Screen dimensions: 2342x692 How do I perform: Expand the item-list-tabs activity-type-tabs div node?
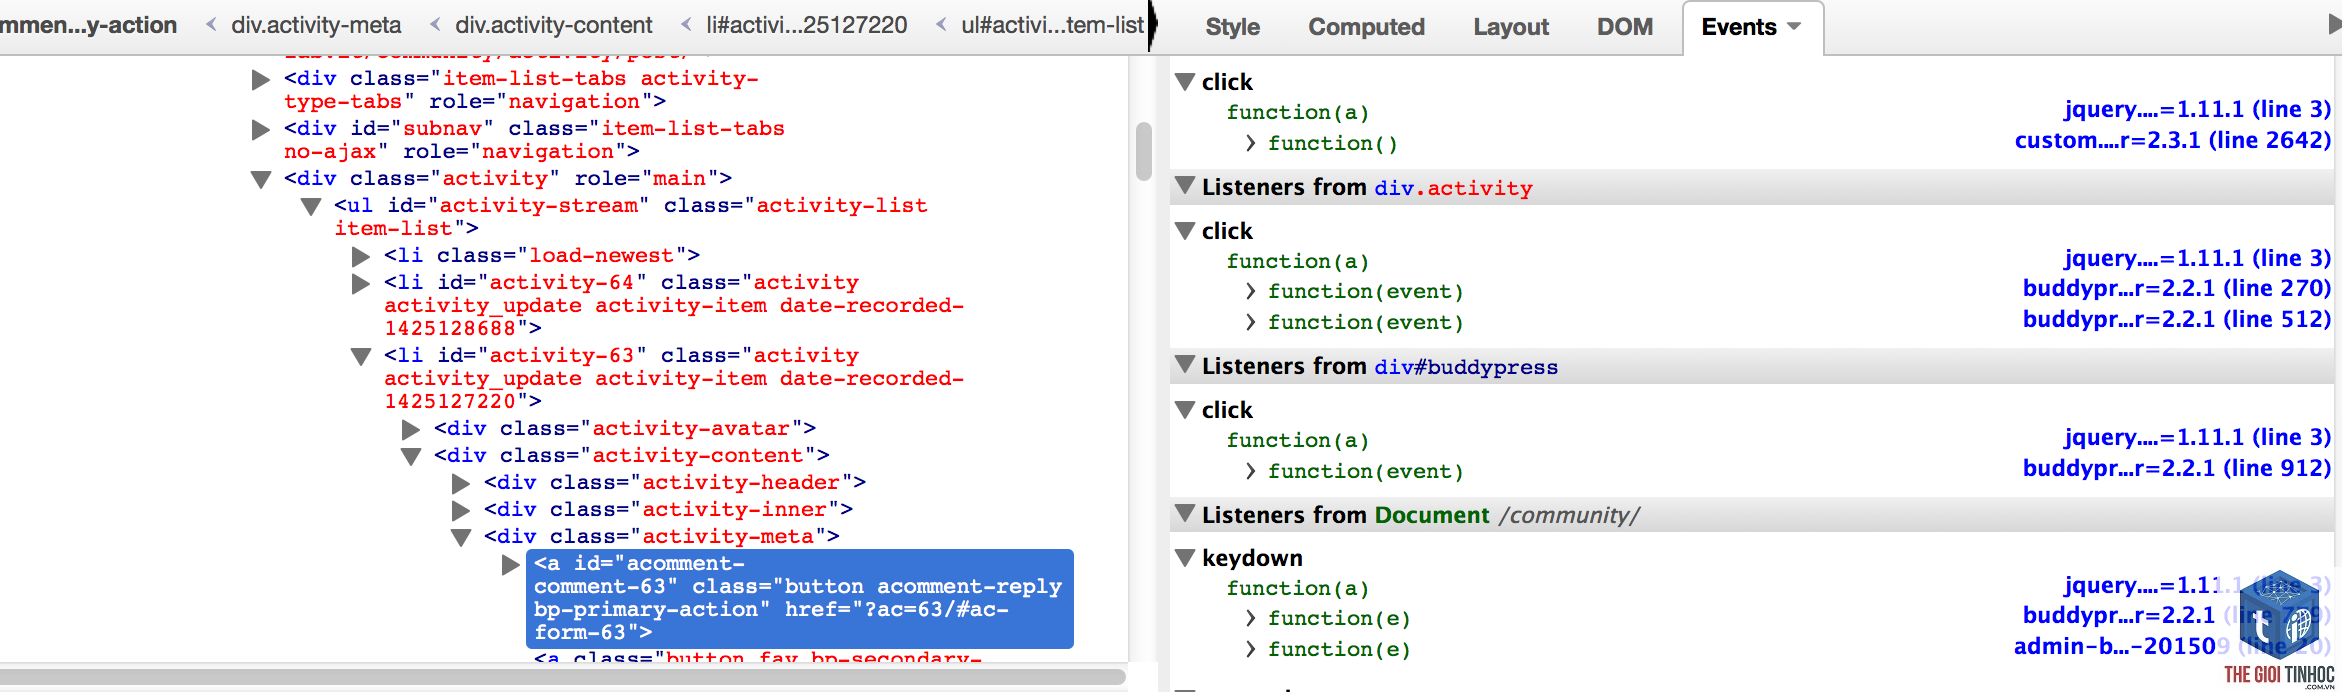coord(261,79)
